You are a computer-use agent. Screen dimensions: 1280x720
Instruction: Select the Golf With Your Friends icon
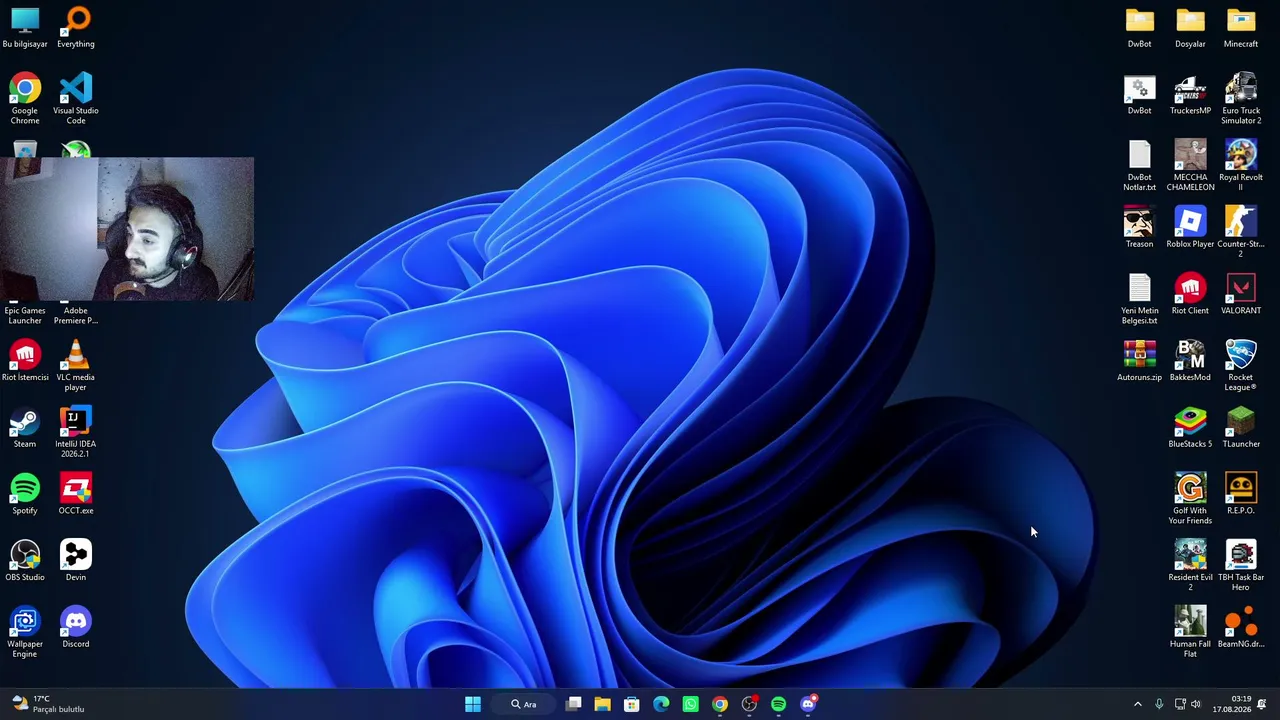[1190, 499]
